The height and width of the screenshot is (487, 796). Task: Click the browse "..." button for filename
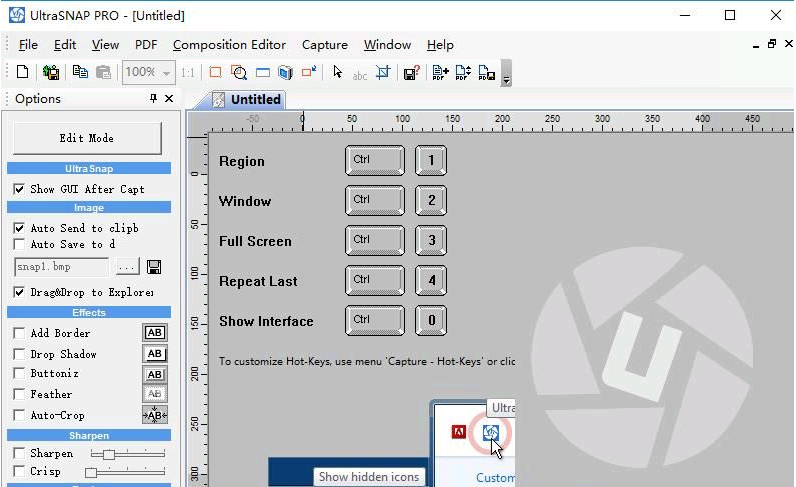coord(127,267)
